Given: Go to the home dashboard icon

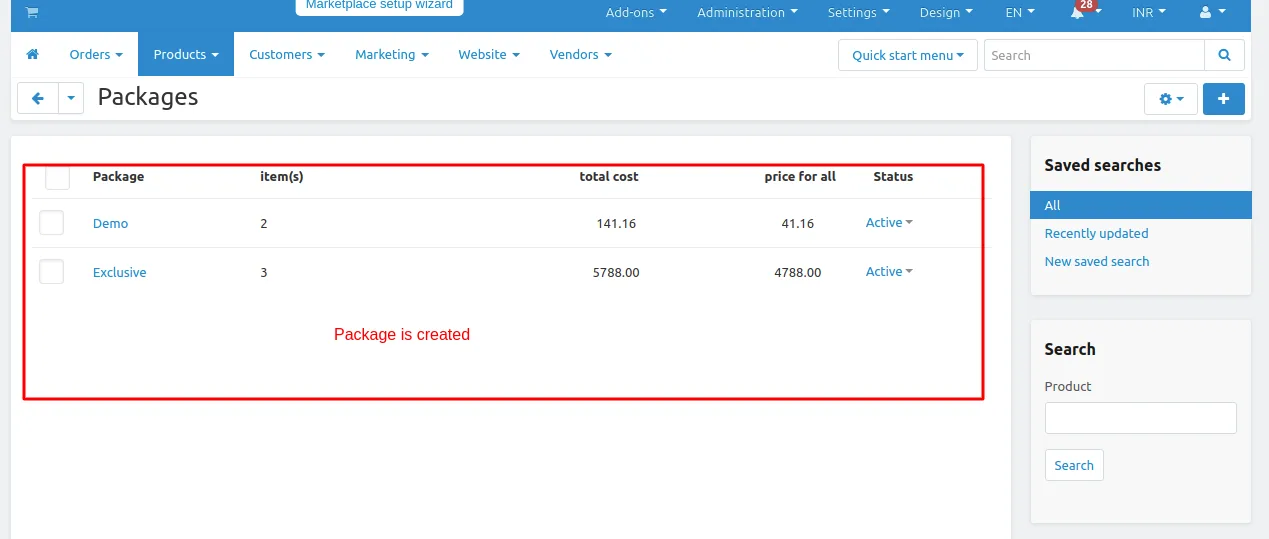Looking at the screenshot, I should [32, 55].
